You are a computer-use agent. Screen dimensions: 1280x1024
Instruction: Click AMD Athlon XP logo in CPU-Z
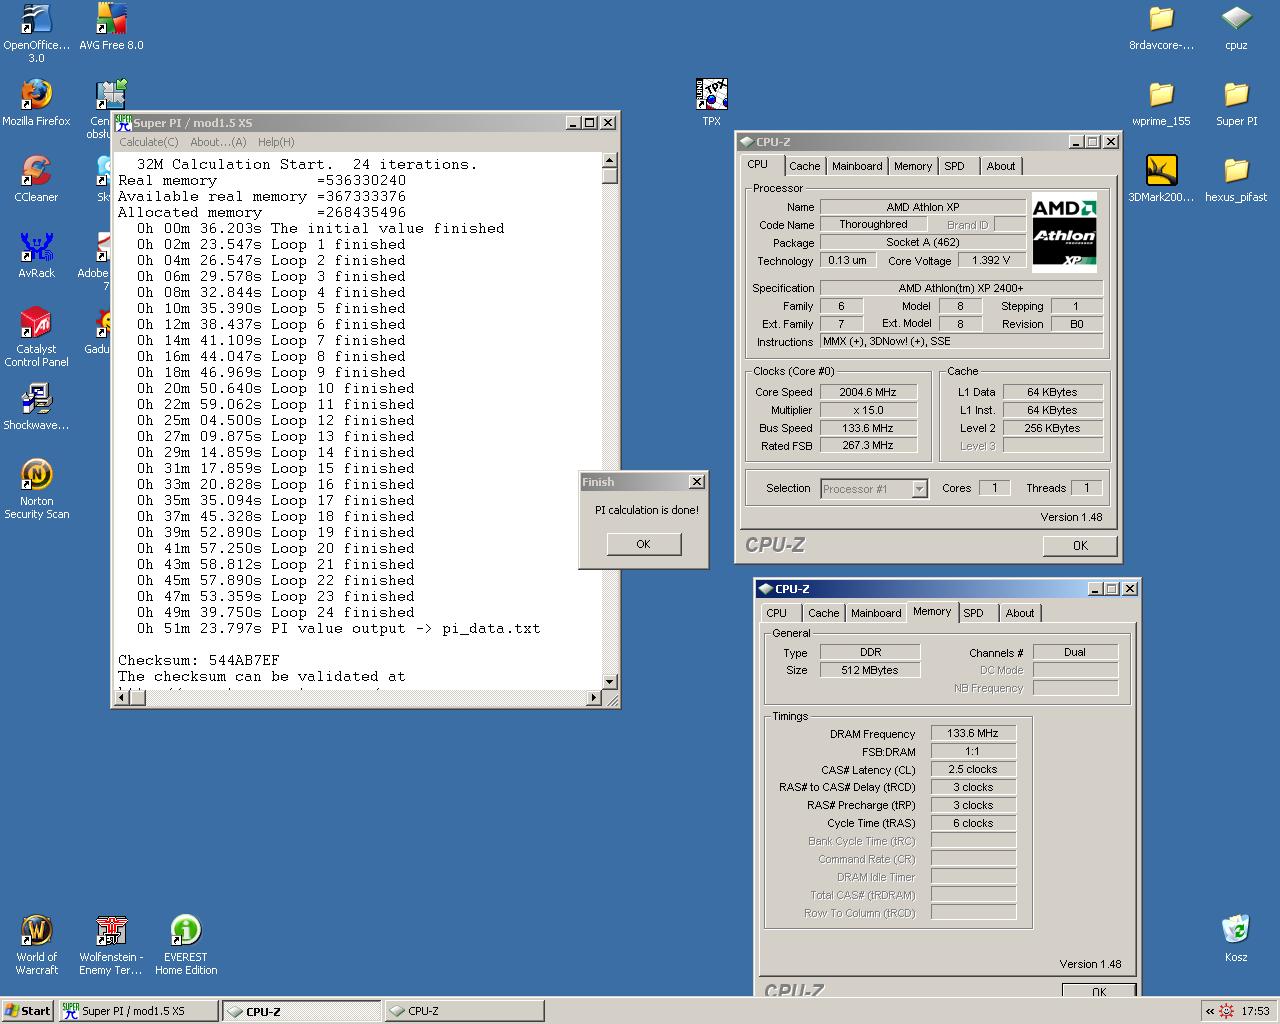coord(1064,233)
